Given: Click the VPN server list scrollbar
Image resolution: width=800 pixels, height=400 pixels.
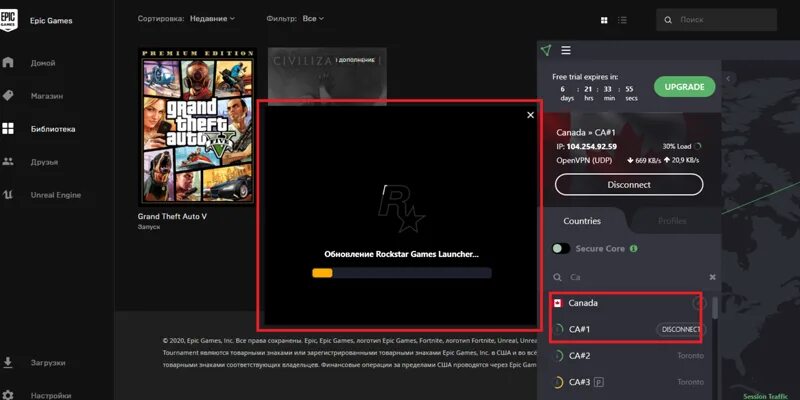Looking at the screenshot, I should [x=715, y=307].
